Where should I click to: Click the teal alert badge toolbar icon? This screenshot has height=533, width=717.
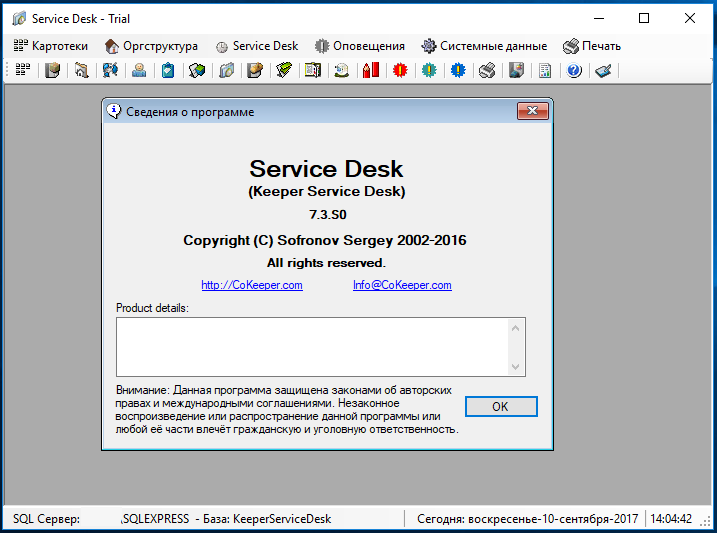click(x=429, y=70)
